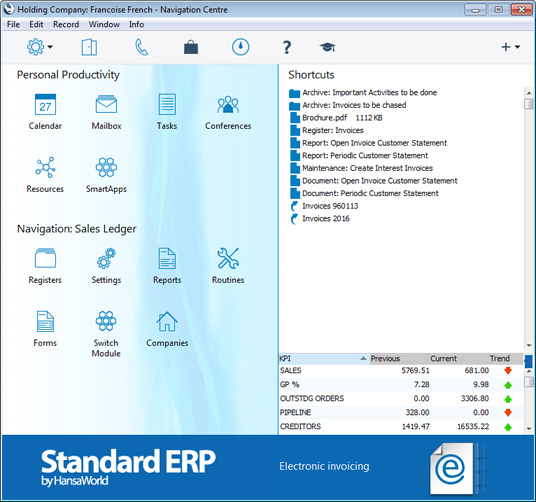Open SmartApps
This screenshot has width=536, height=502.
click(x=106, y=167)
